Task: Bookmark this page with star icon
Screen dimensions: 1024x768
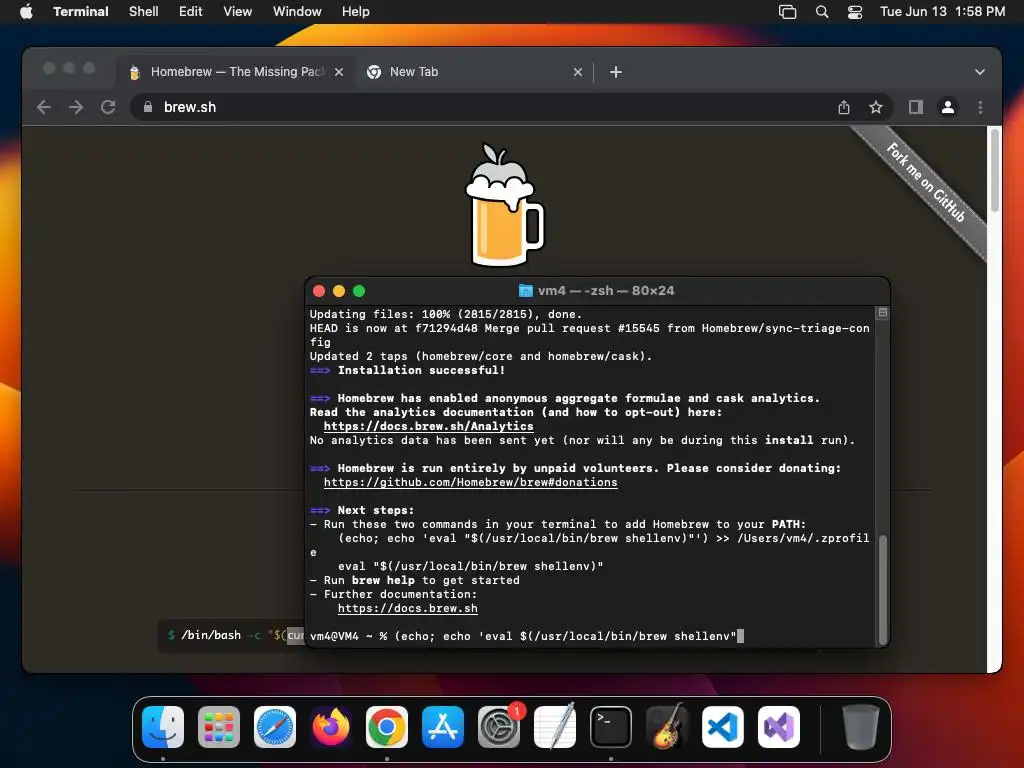Action: pos(876,107)
